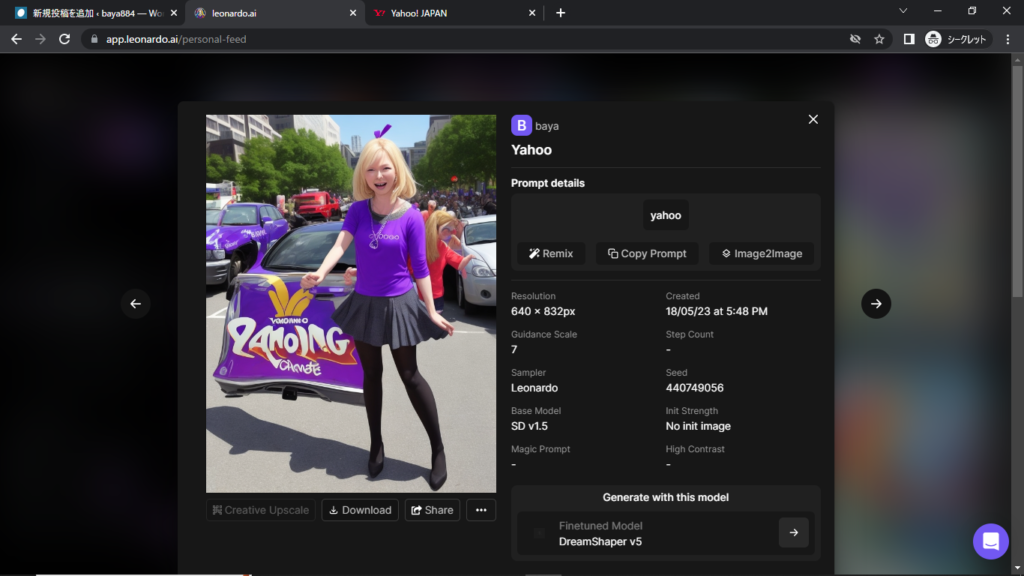Open Image2Image for this picture
This screenshot has height=576, width=1024.
(x=761, y=253)
